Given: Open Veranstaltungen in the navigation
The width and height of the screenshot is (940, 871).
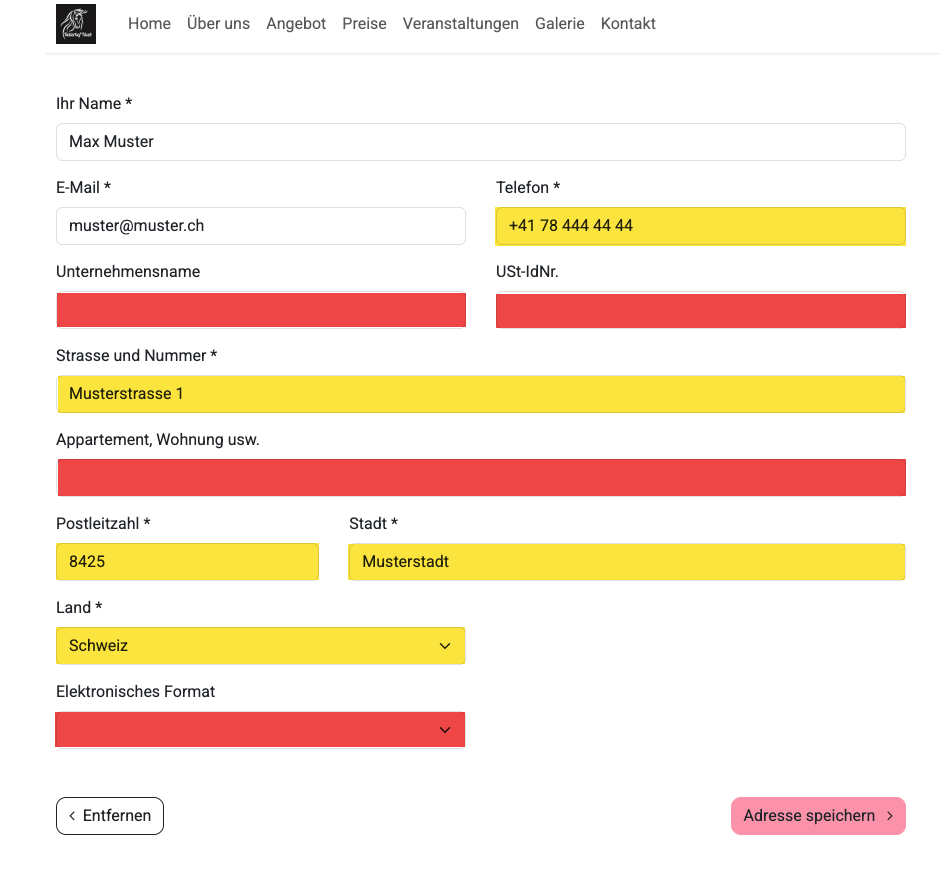Looking at the screenshot, I should point(460,24).
